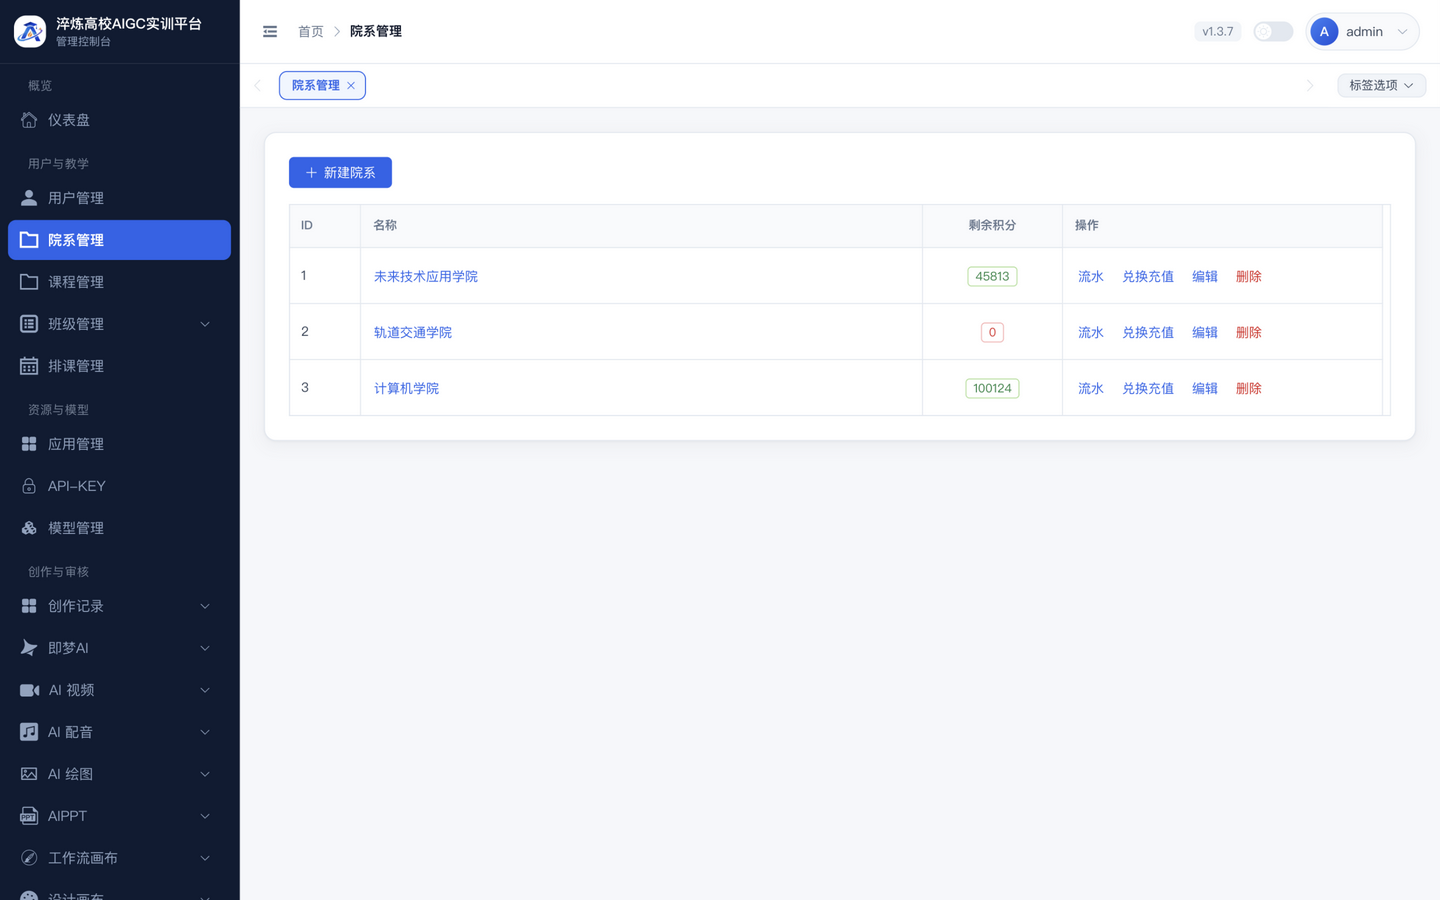Image resolution: width=1440 pixels, height=900 pixels.
Task: View 流水 for 未来技术应用学院
Action: pos(1091,276)
